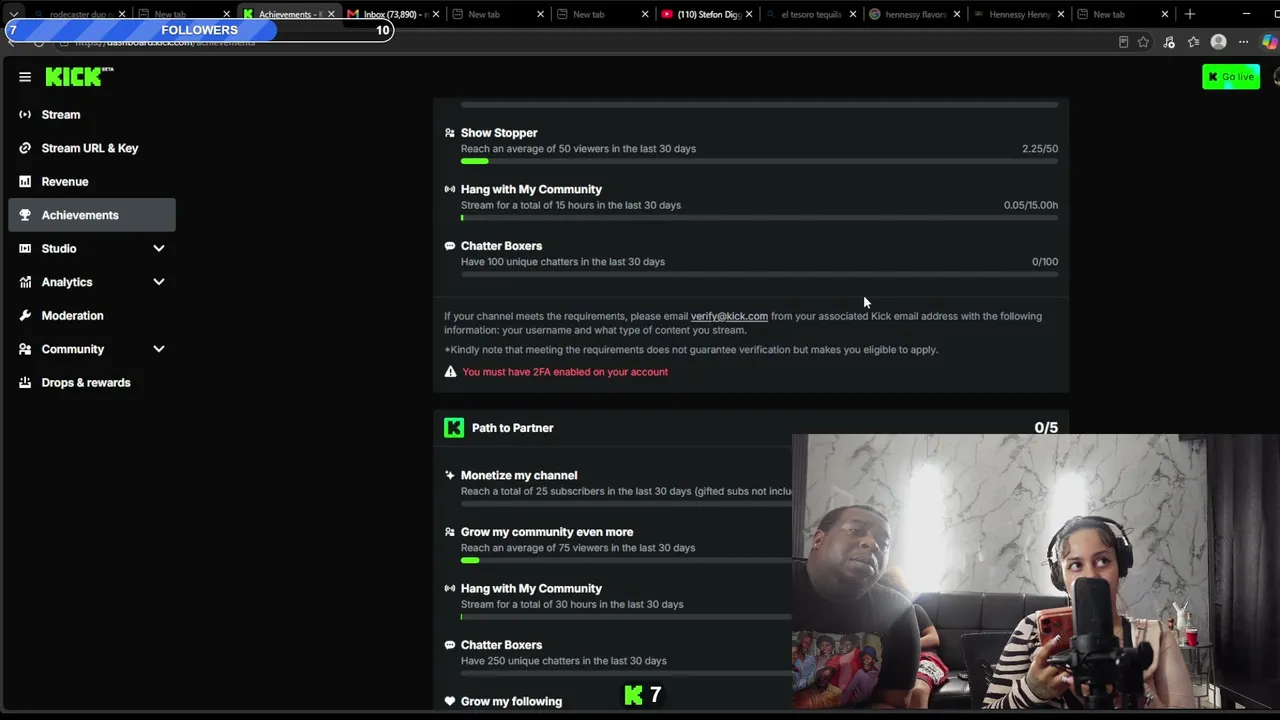Close the el tesoro tequila tab

click(853, 15)
